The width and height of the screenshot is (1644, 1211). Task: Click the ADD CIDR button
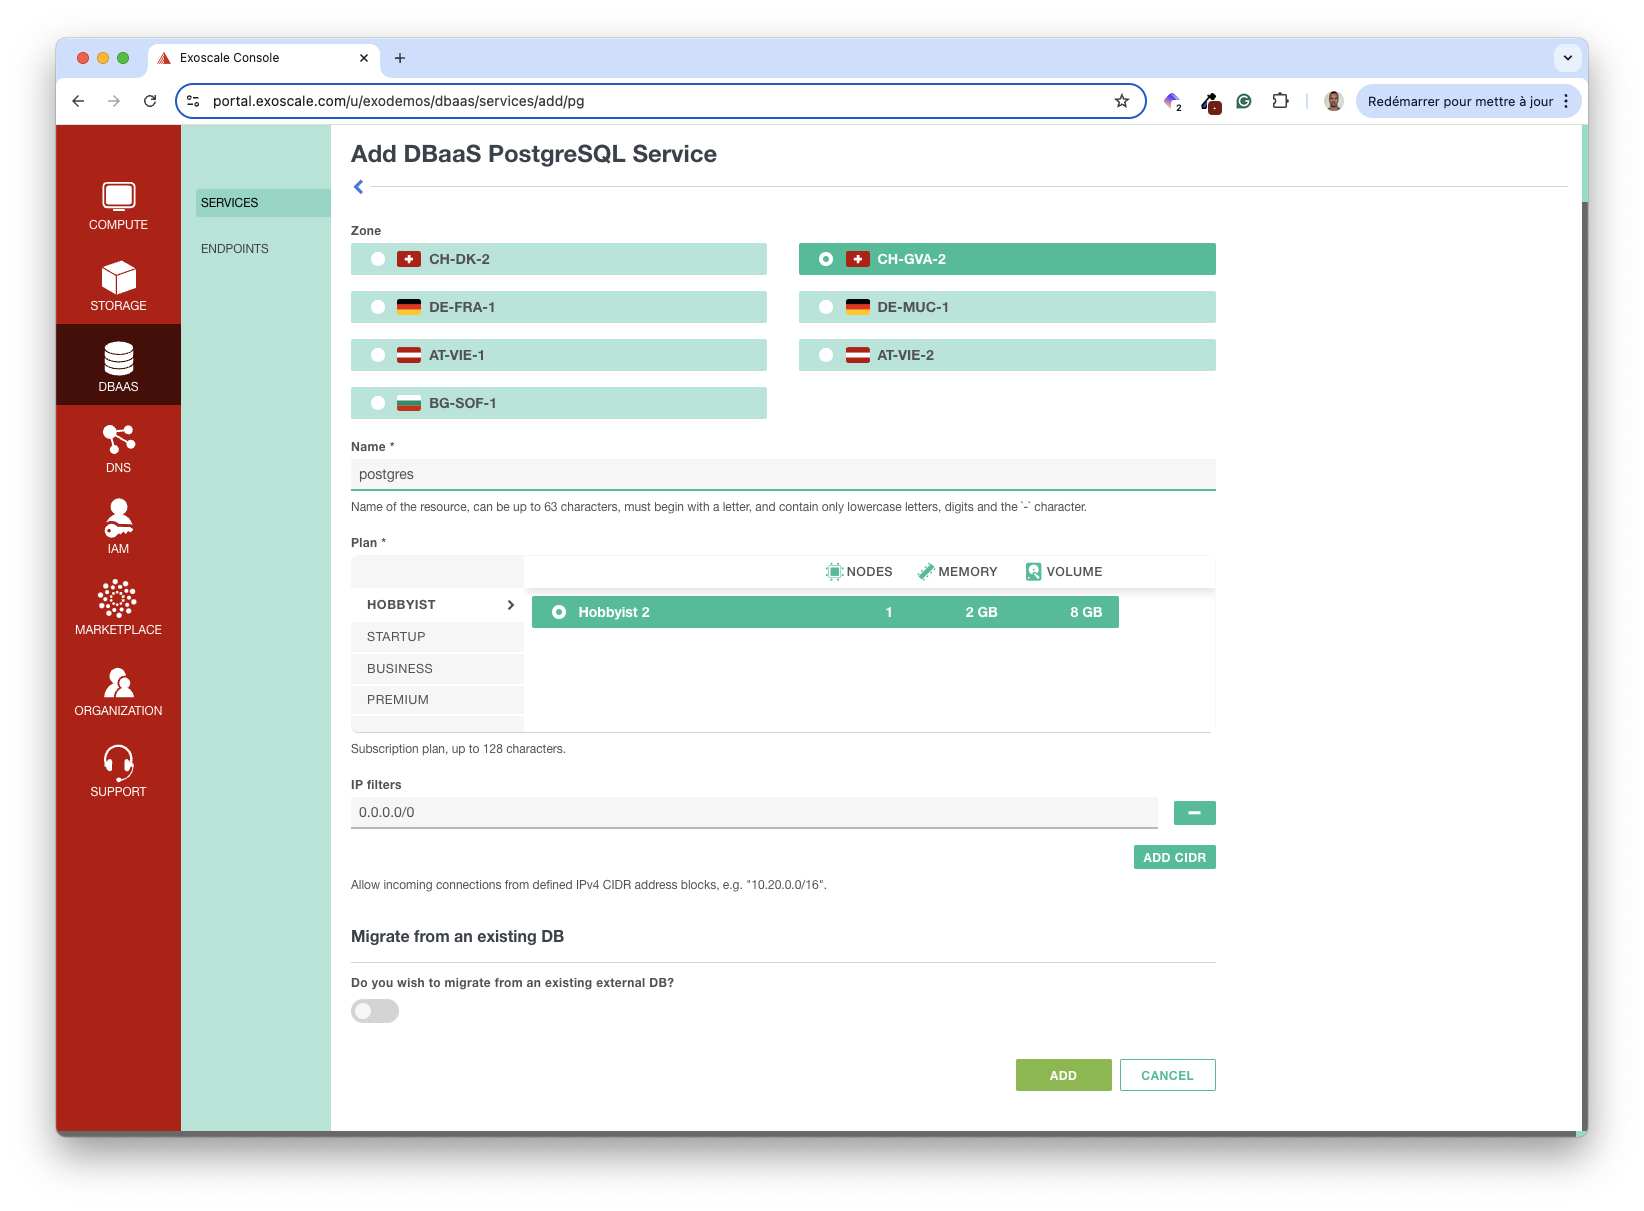click(1174, 857)
